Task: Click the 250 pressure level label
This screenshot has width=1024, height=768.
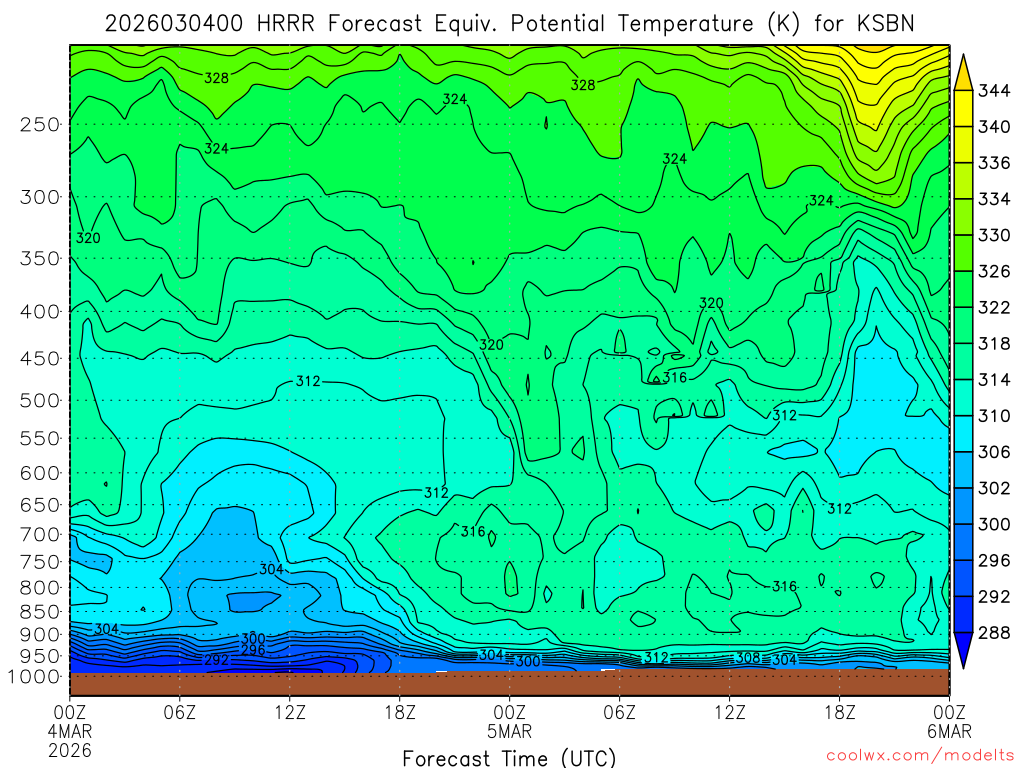Action: [x=40, y=124]
